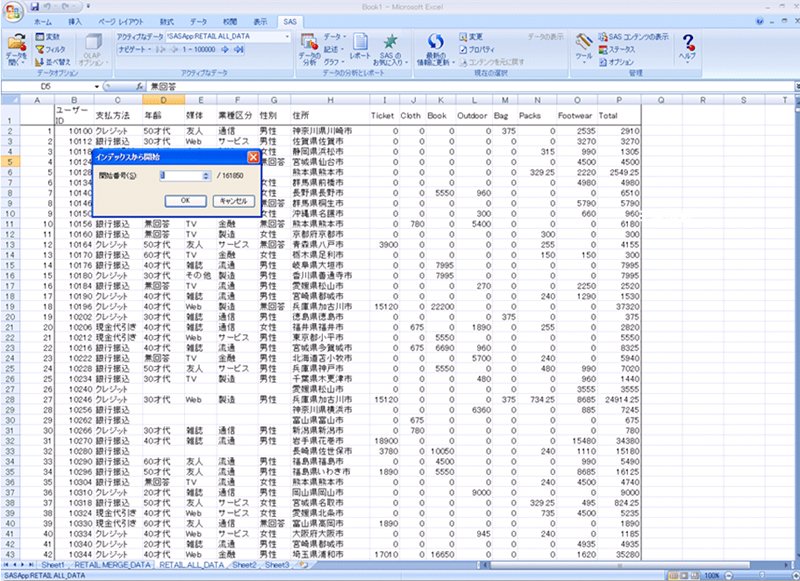Open the データ dropdown in analysis group

point(335,37)
